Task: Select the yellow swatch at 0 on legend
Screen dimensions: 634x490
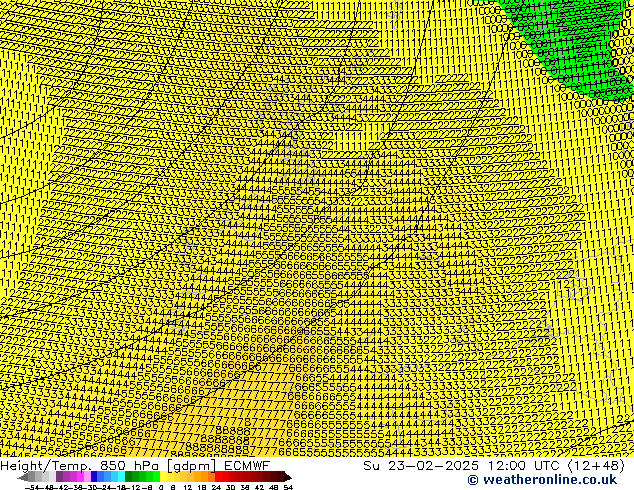Action: (x=163, y=477)
